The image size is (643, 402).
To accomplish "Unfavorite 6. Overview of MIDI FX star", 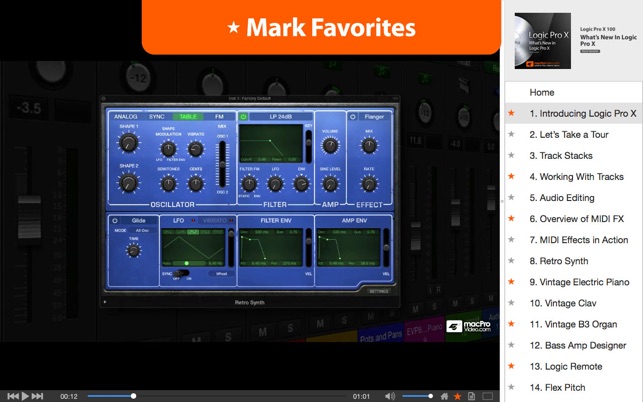I will click(x=511, y=219).
